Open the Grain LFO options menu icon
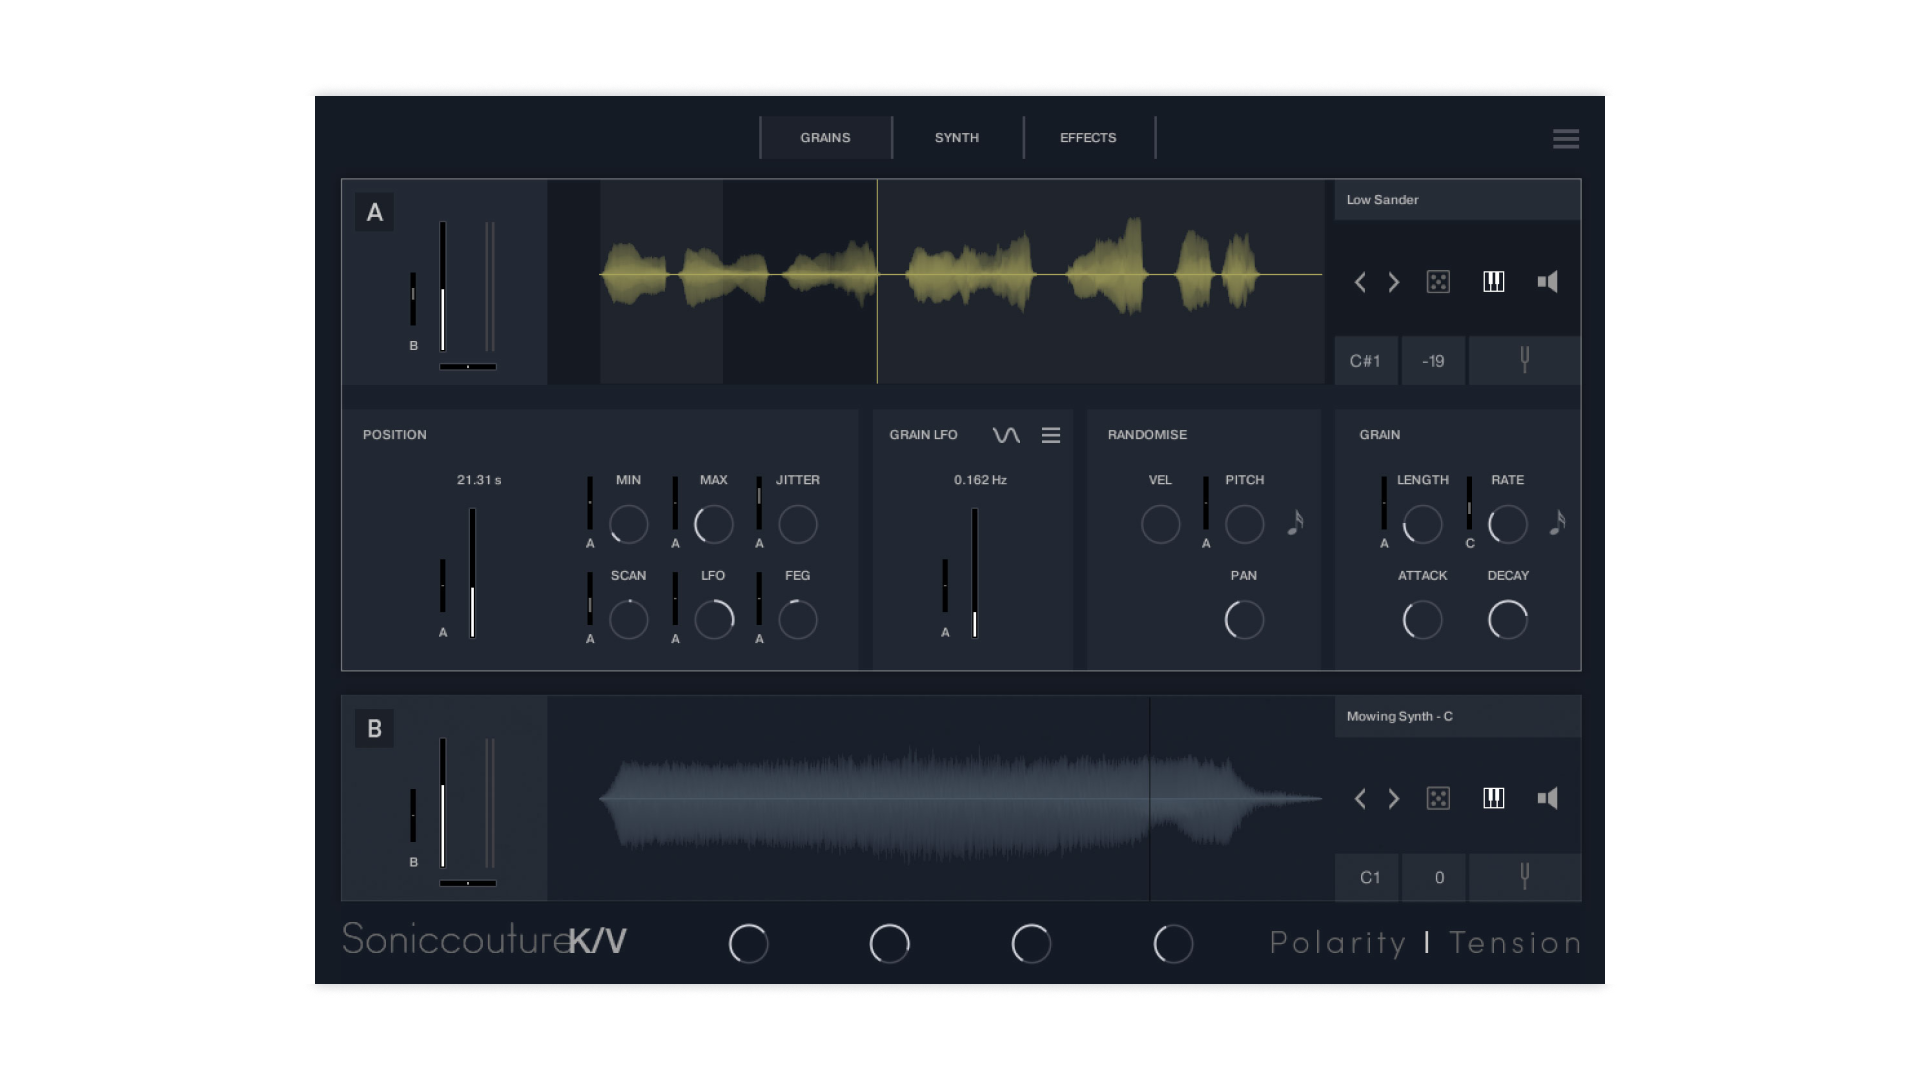This screenshot has height=1080, width=1920. [1050, 435]
